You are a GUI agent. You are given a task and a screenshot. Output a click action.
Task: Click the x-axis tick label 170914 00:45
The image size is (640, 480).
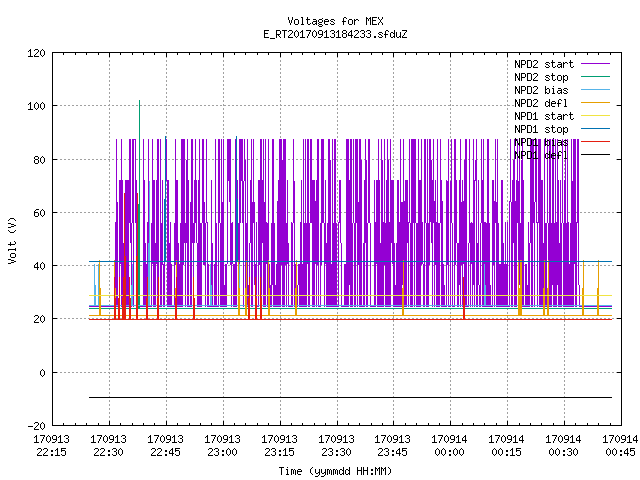pyautogui.click(x=620, y=446)
